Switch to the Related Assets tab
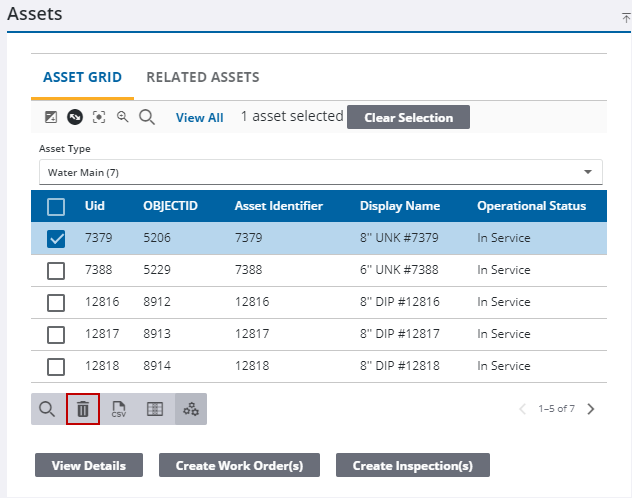 point(203,77)
